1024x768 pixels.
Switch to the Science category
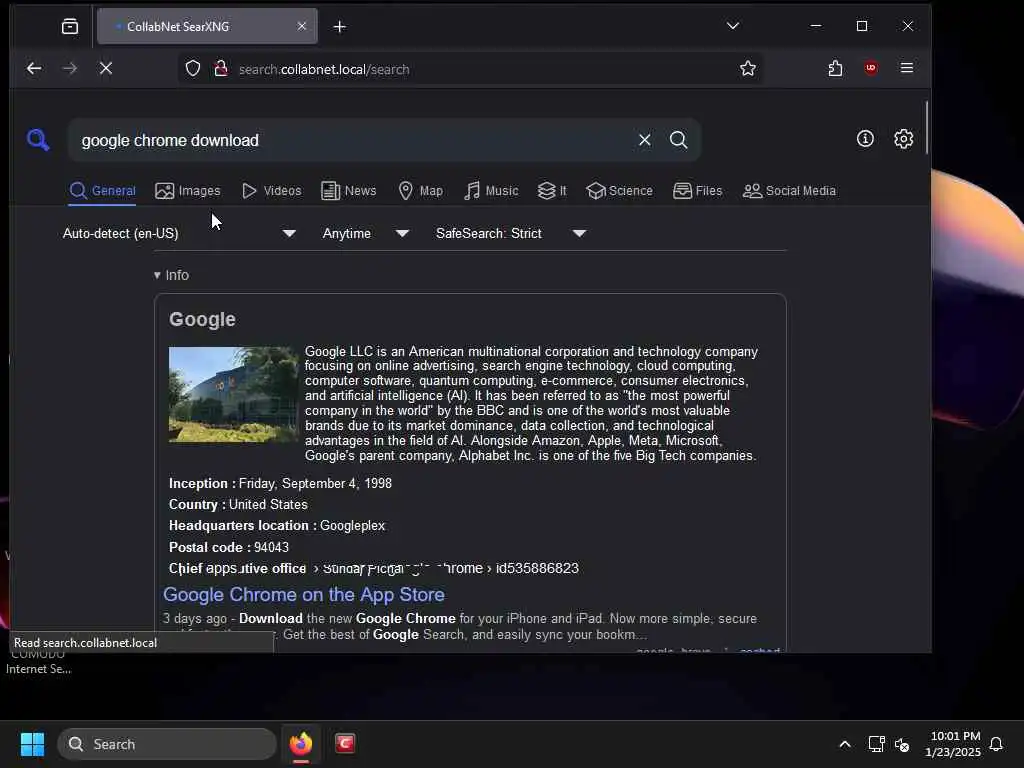(619, 191)
